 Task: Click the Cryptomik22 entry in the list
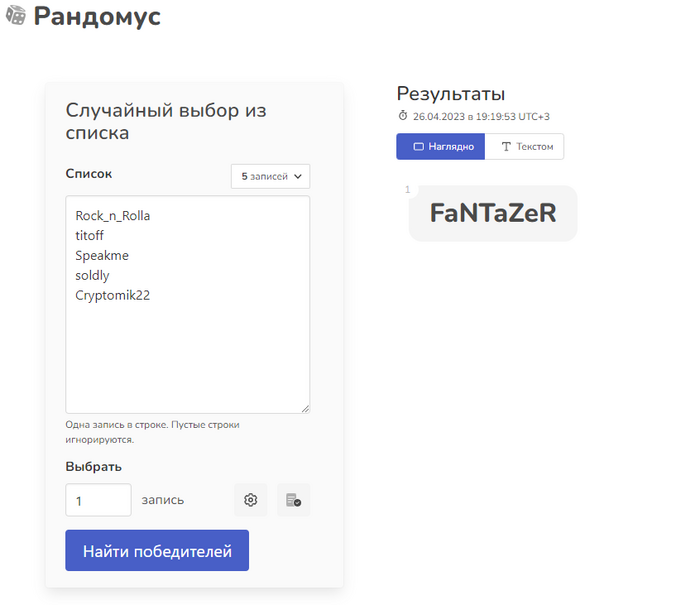click(x=112, y=295)
